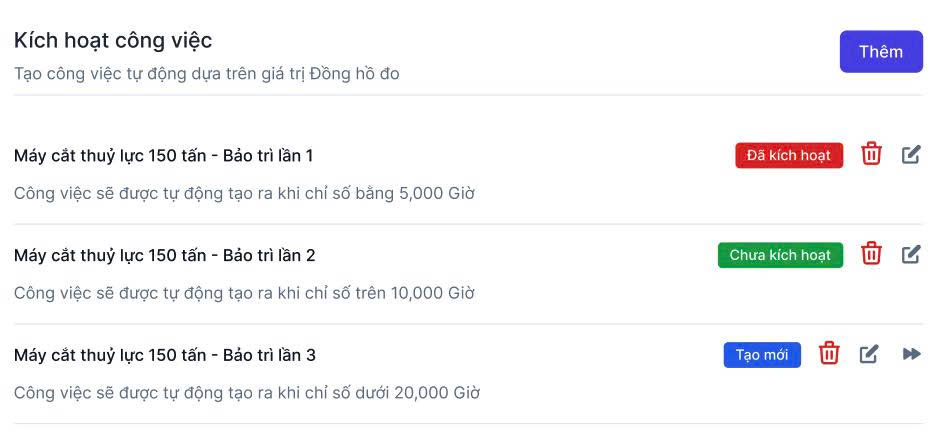943x436 pixels.
Task: Delete the Bảo trì lần 3 trigger
Action: pyautogui.click(x=829, y=354)
